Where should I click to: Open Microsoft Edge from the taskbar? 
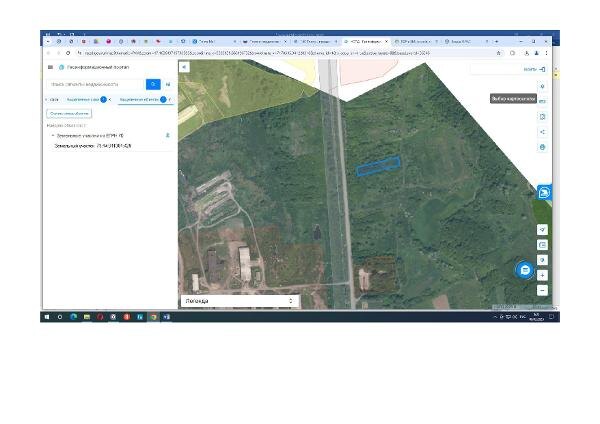point(73,317)
